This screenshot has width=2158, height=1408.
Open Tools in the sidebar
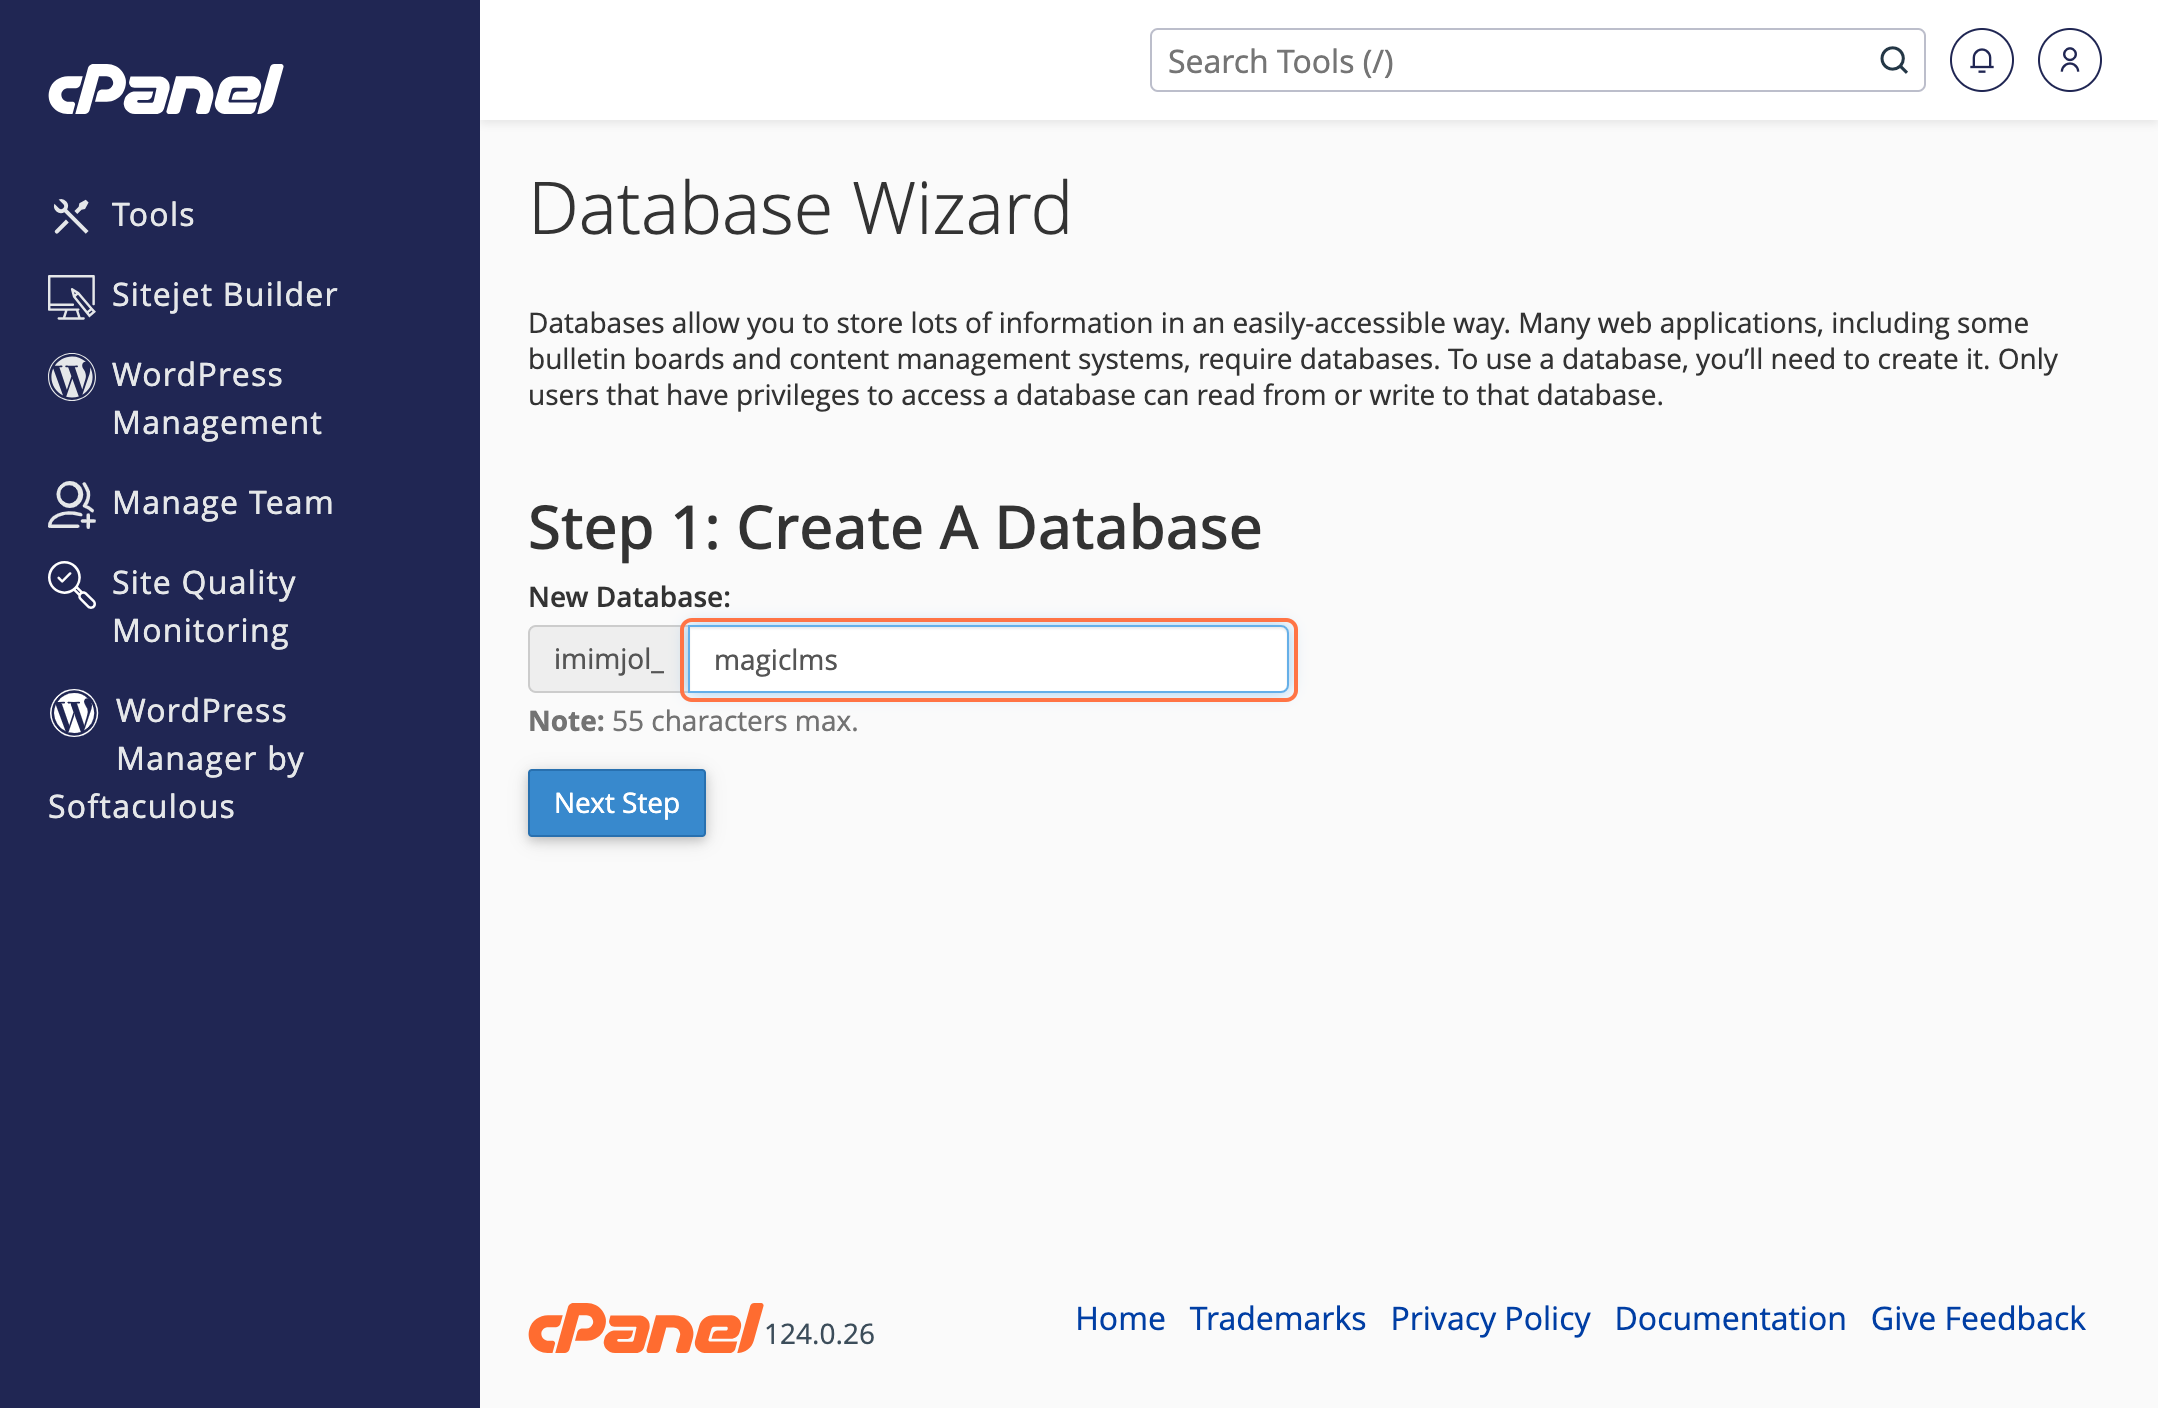(x=153, y=214)
